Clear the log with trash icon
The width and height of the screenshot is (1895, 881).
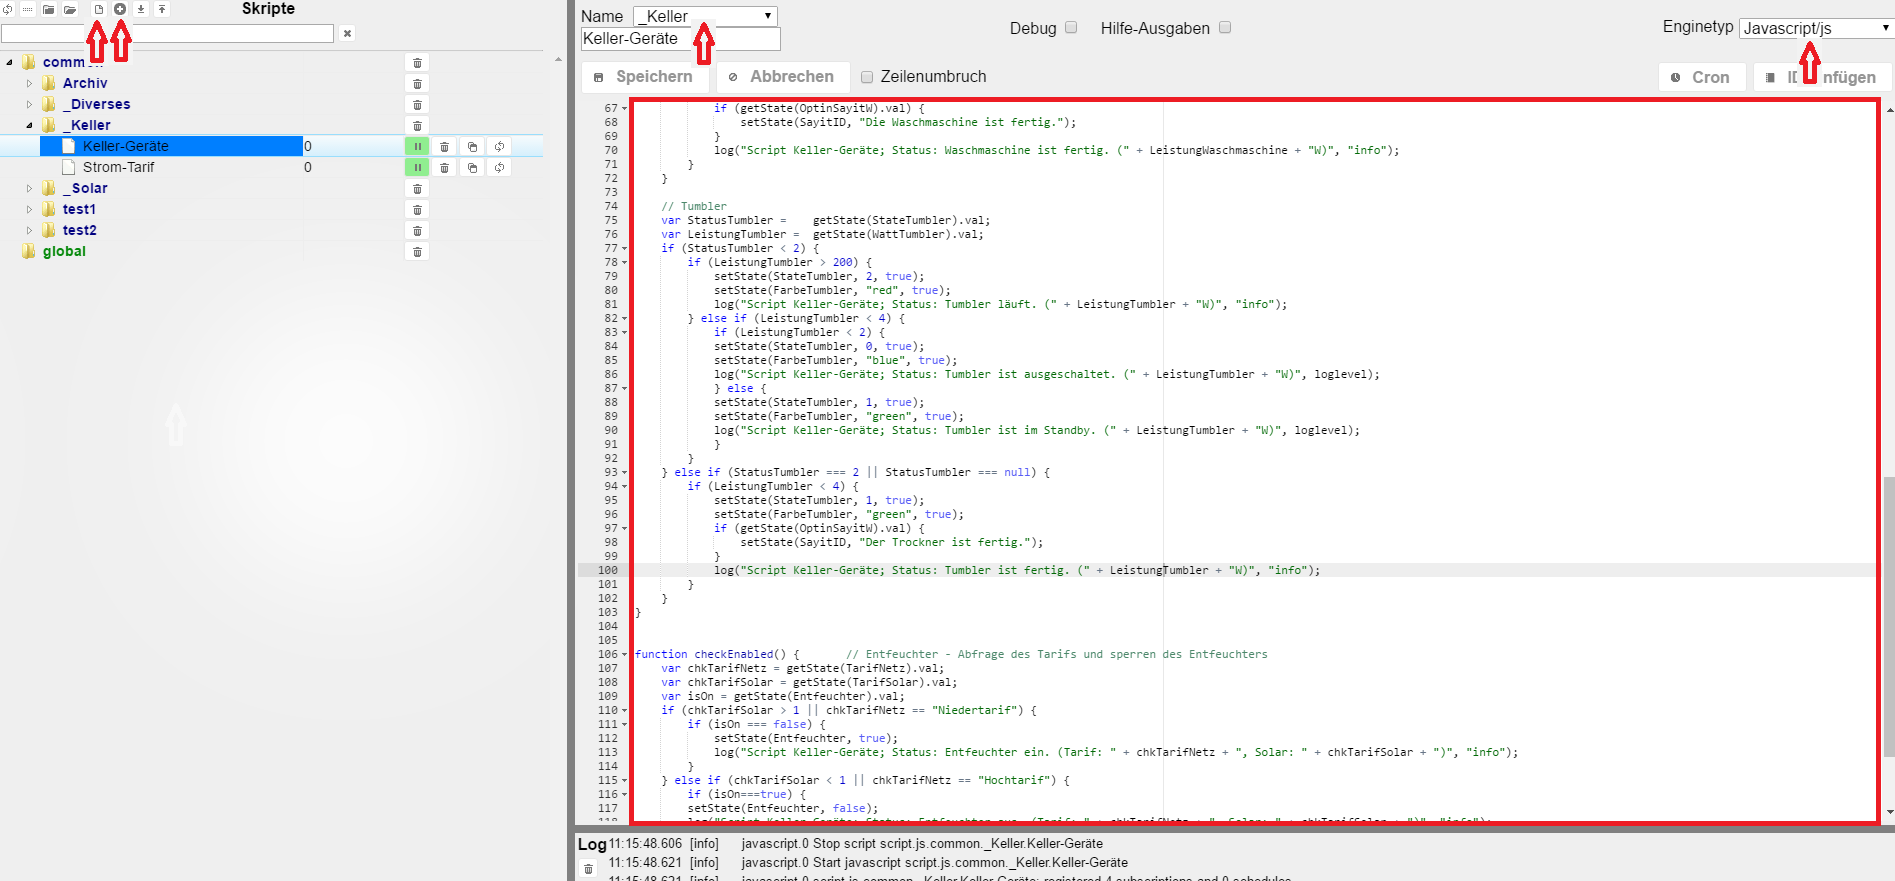(x=589, y=869)
